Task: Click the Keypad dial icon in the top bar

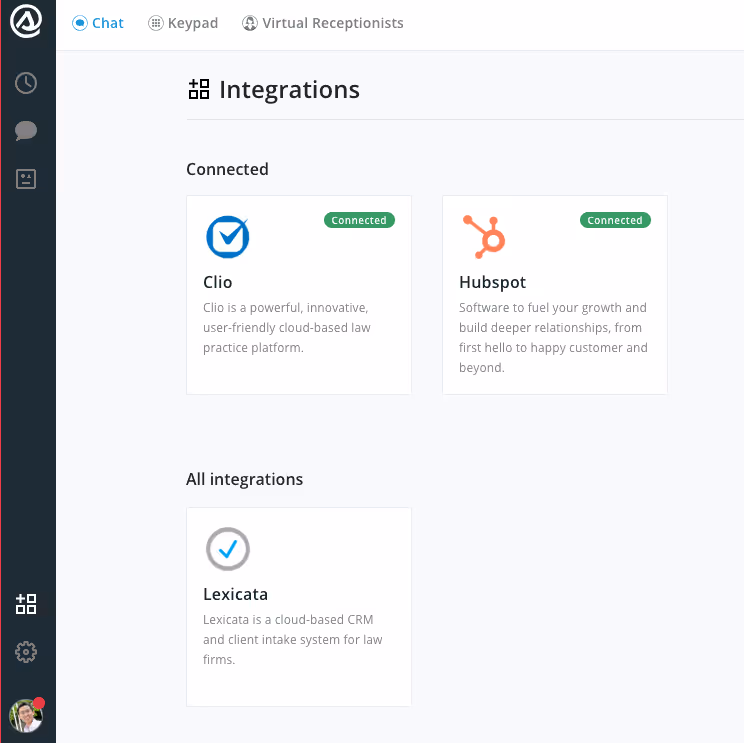Action: 156,23
